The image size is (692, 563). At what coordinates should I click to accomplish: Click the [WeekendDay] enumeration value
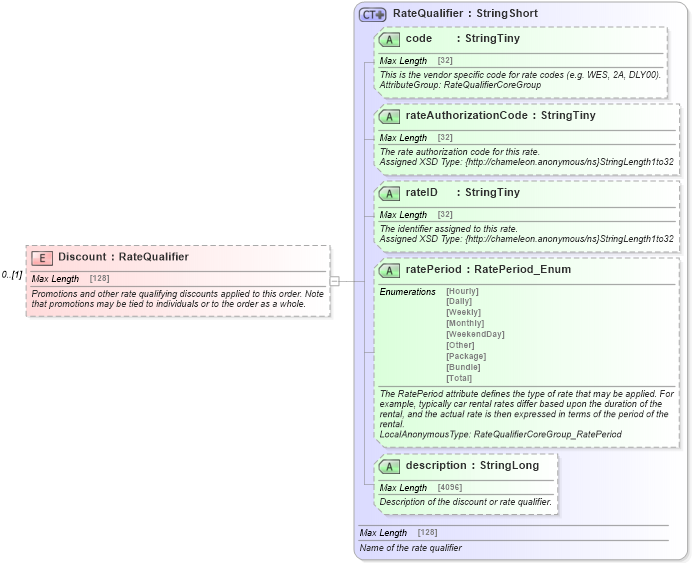pos(475,334)
